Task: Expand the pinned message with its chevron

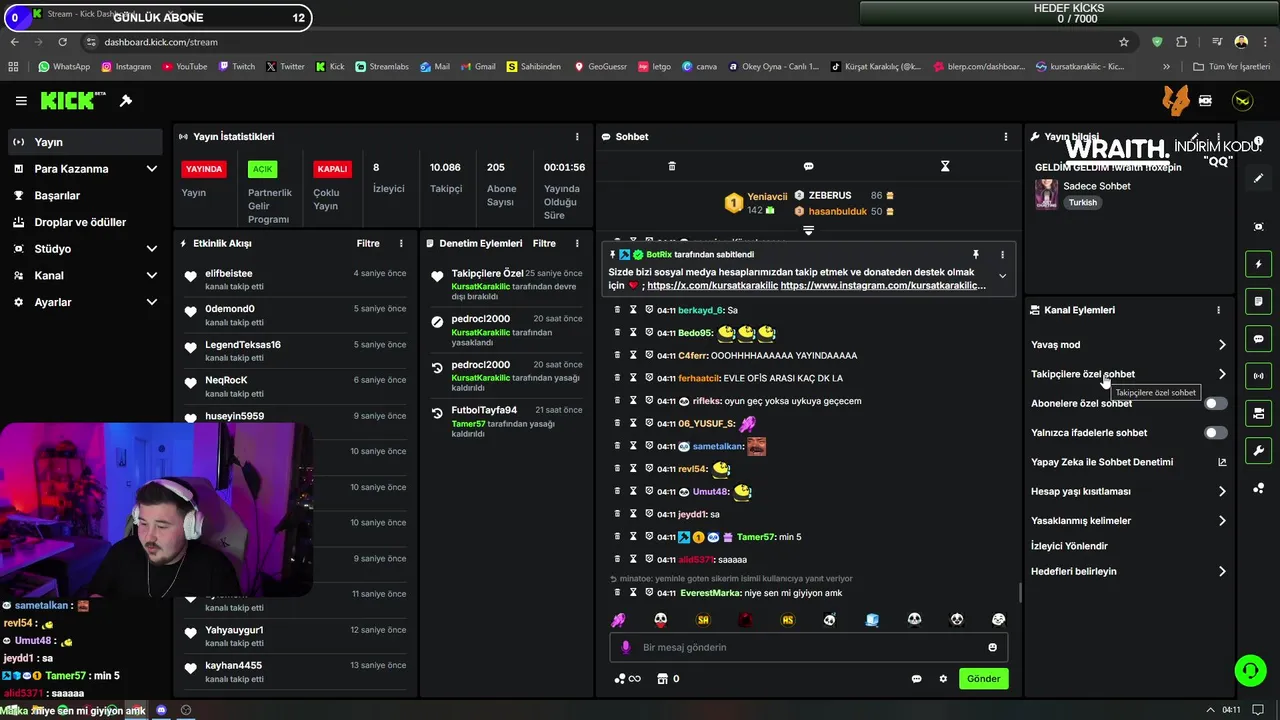Action: tap(1002, 276)
